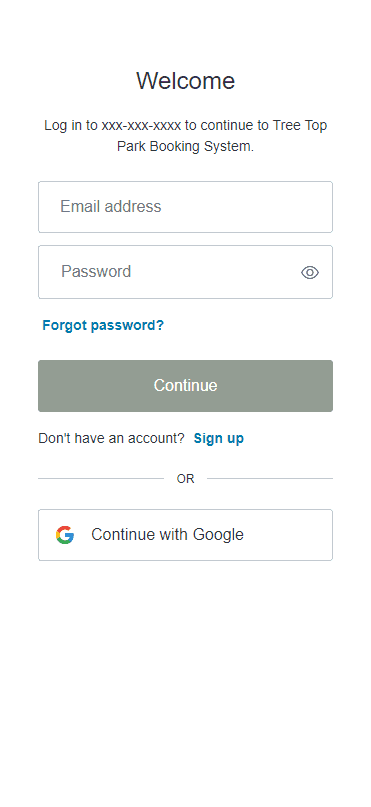Focus the Email address field
Image resolution: width=371 pixels, height=807 pixels.
[x=185, y=207]
